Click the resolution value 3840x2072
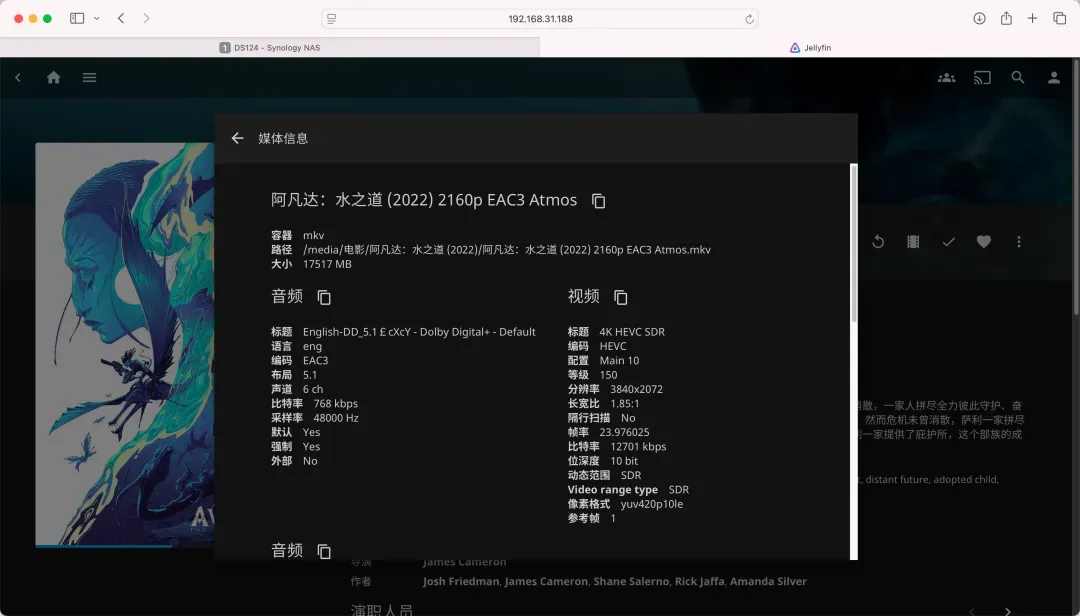Screen dimensions: 1080x616 tap(636, 389)
